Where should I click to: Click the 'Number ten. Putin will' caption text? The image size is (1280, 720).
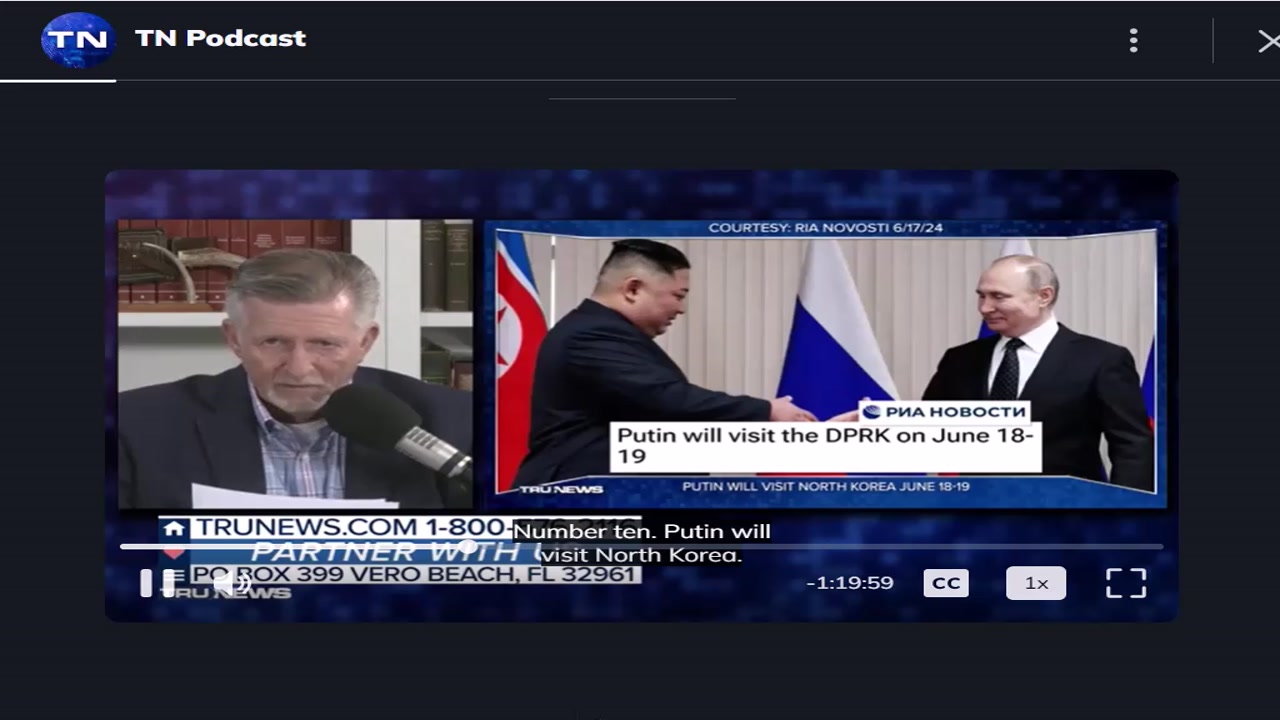(642, 532)
